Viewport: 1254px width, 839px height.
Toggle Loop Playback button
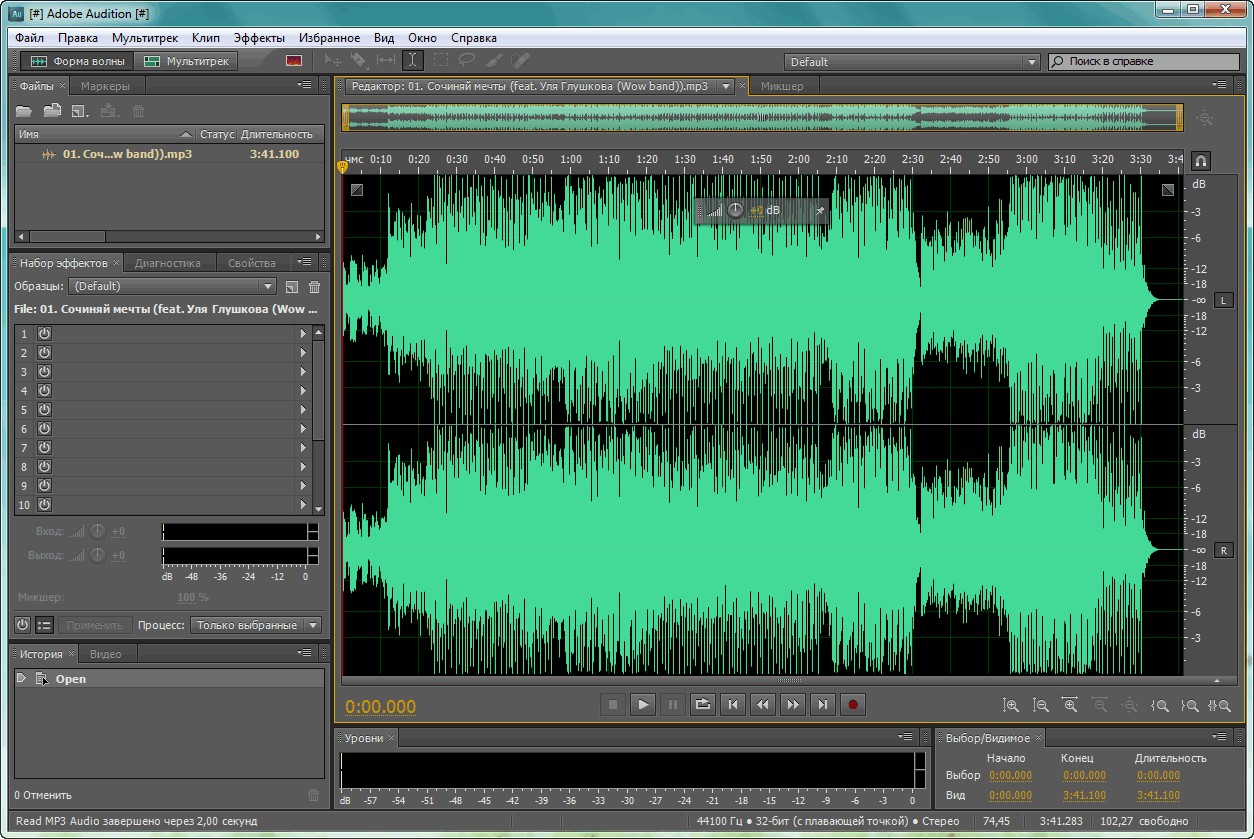pos(703,704)
